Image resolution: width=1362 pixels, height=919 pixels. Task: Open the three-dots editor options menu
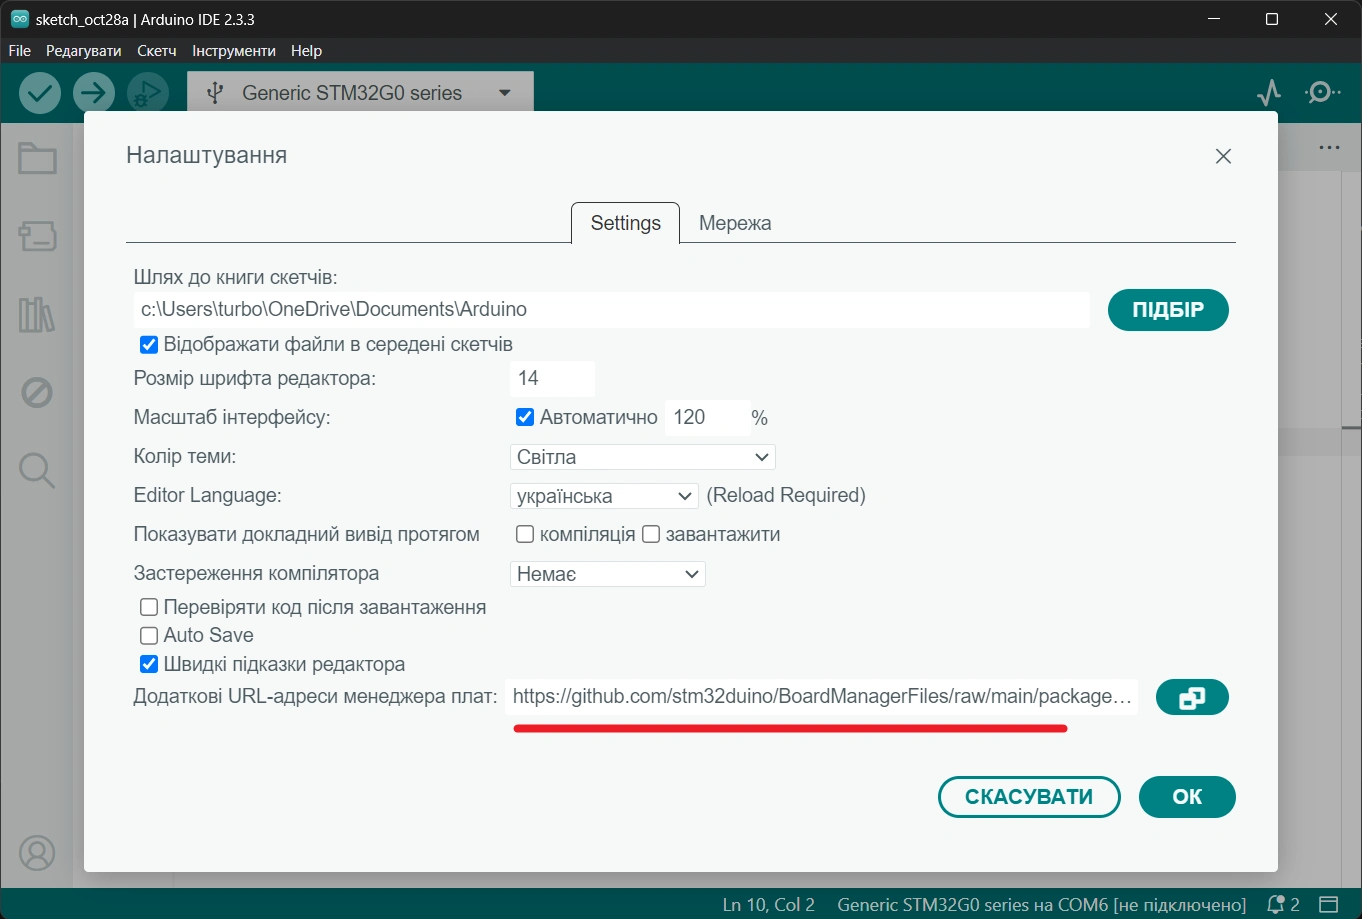pyautogui.click(x=1329, y=147)
